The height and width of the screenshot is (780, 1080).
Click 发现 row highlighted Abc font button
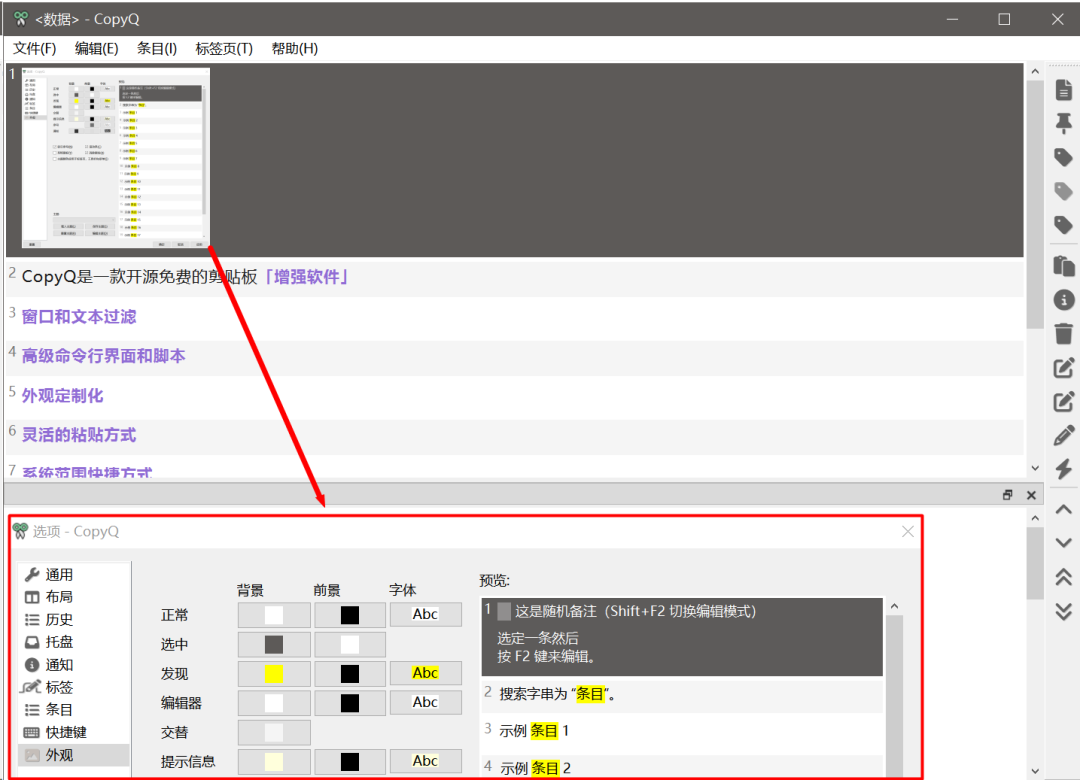[426, 673]
